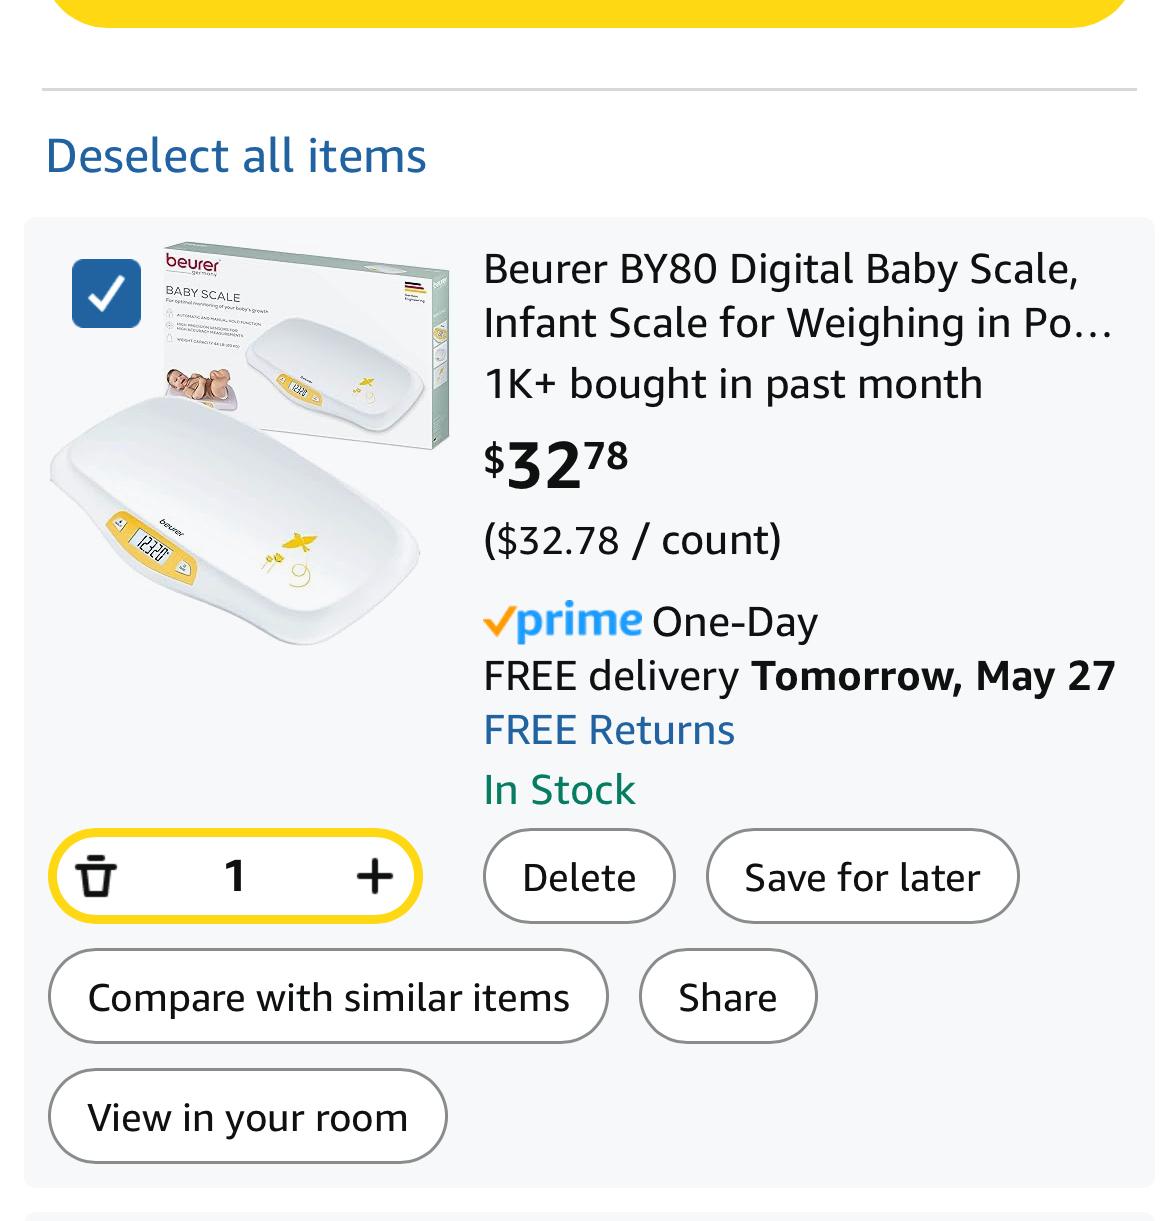Click Save for later button
This screenshot has height=1221, width=1163.
pyautogui.click(x=862, y=876)
